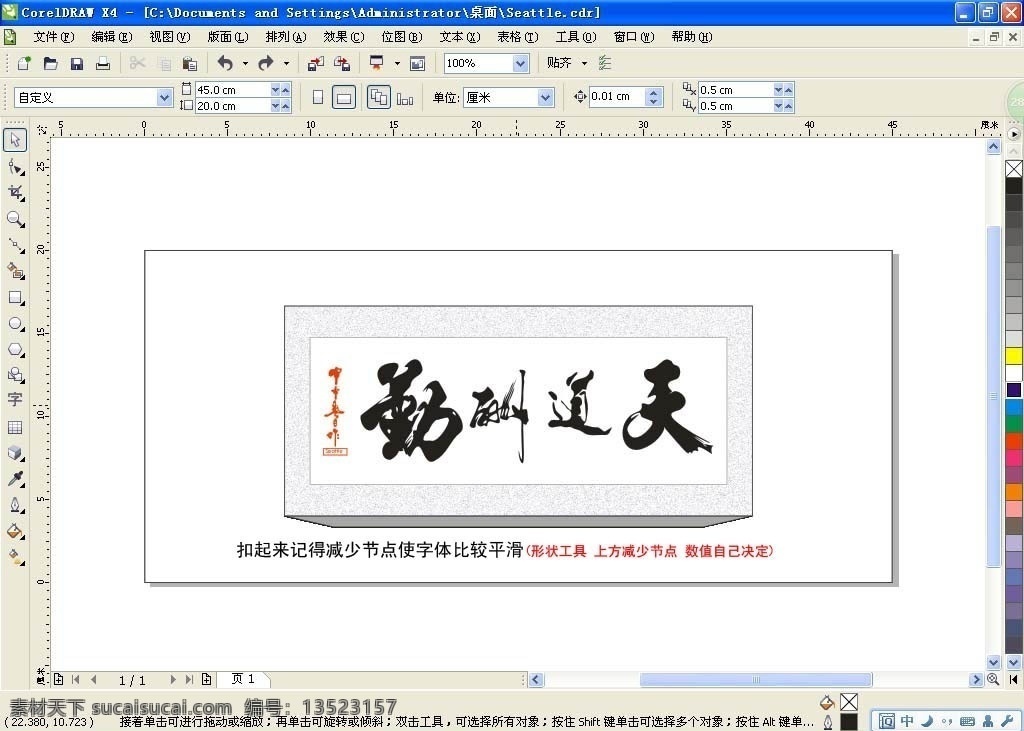
Task: Open the paper size 自定义 dropdown
Action: [x=163, y=98]
